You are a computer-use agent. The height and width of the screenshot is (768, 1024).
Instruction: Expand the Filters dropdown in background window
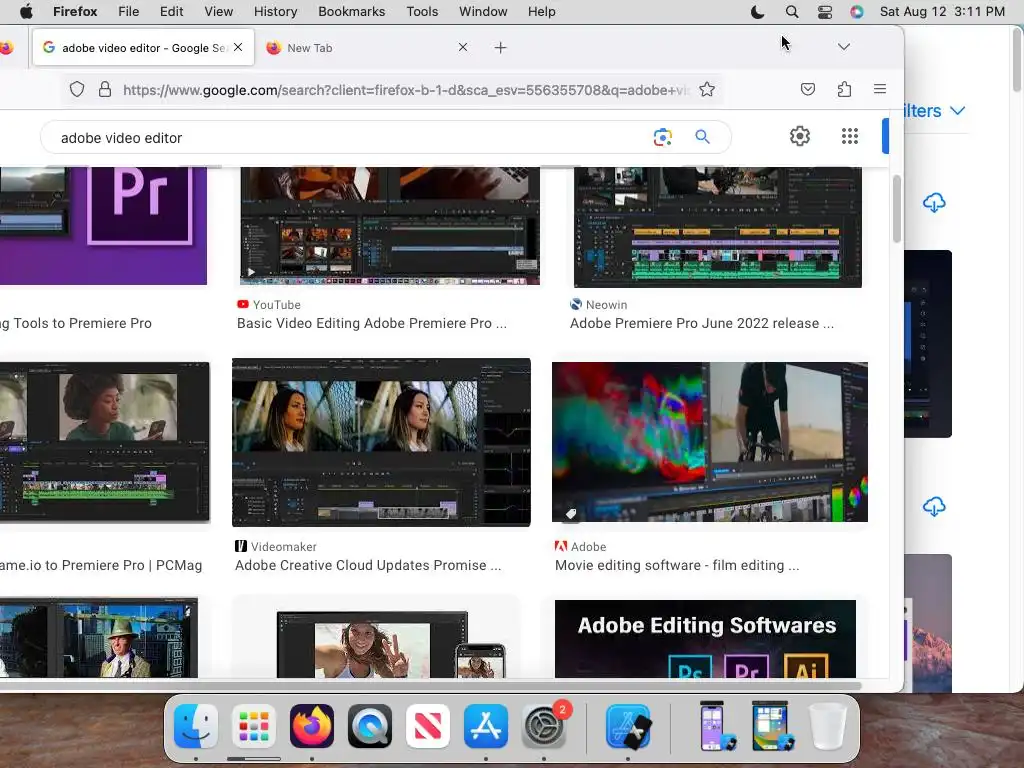(934, 111)
